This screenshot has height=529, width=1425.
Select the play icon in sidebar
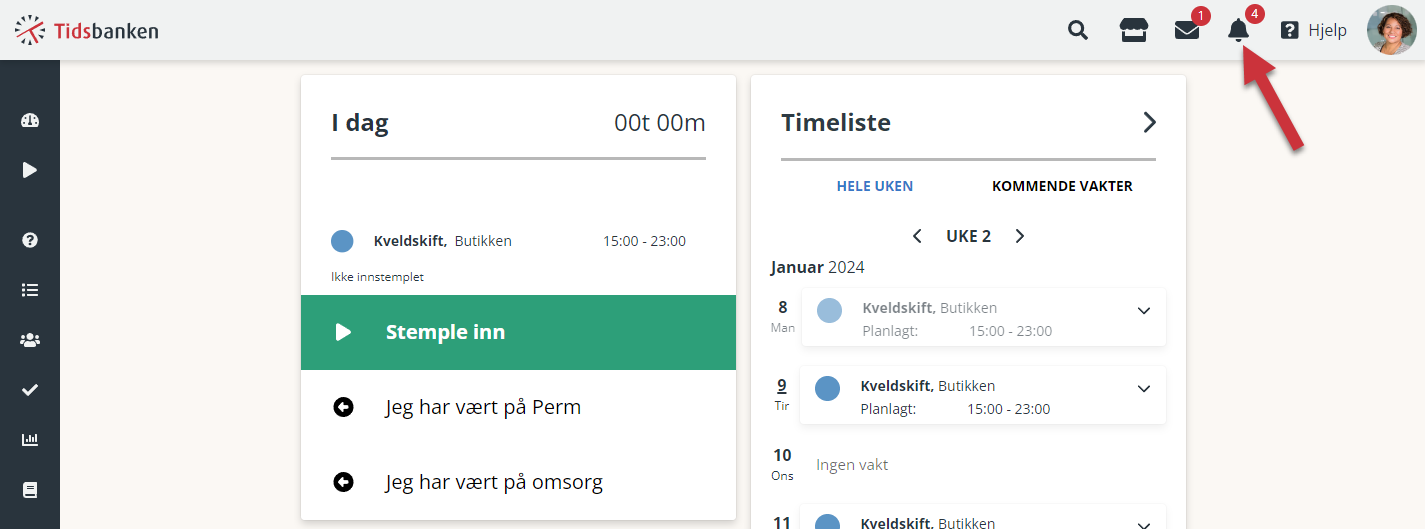point(30,170)
